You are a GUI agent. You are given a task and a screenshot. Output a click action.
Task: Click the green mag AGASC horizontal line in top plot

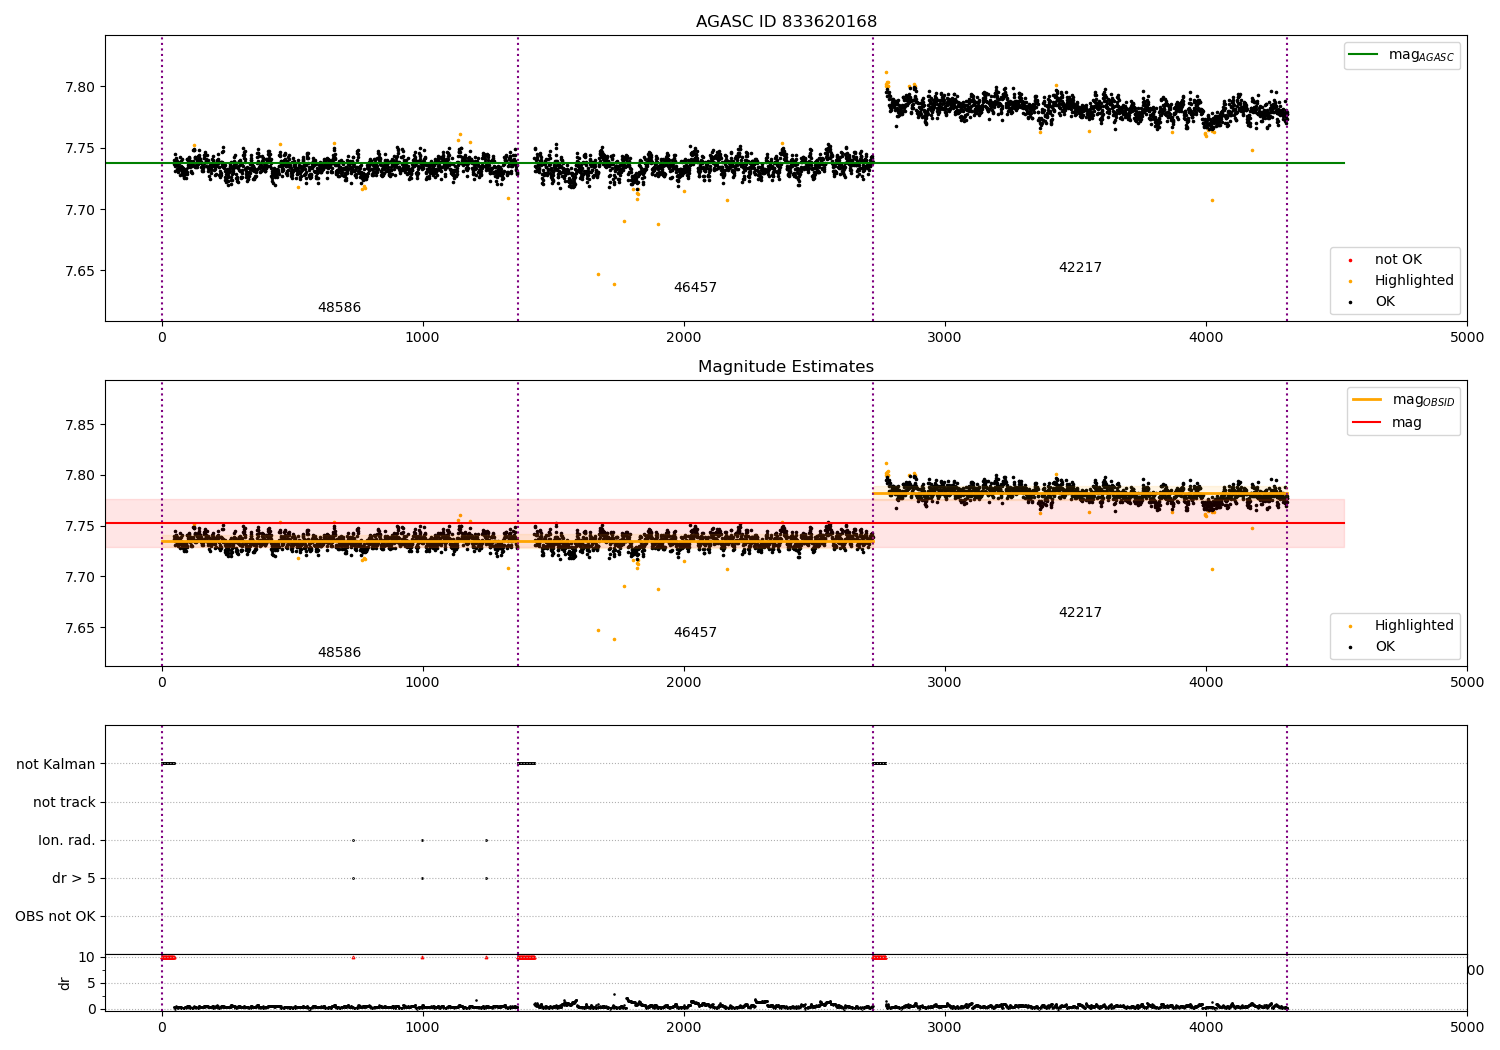725,163
